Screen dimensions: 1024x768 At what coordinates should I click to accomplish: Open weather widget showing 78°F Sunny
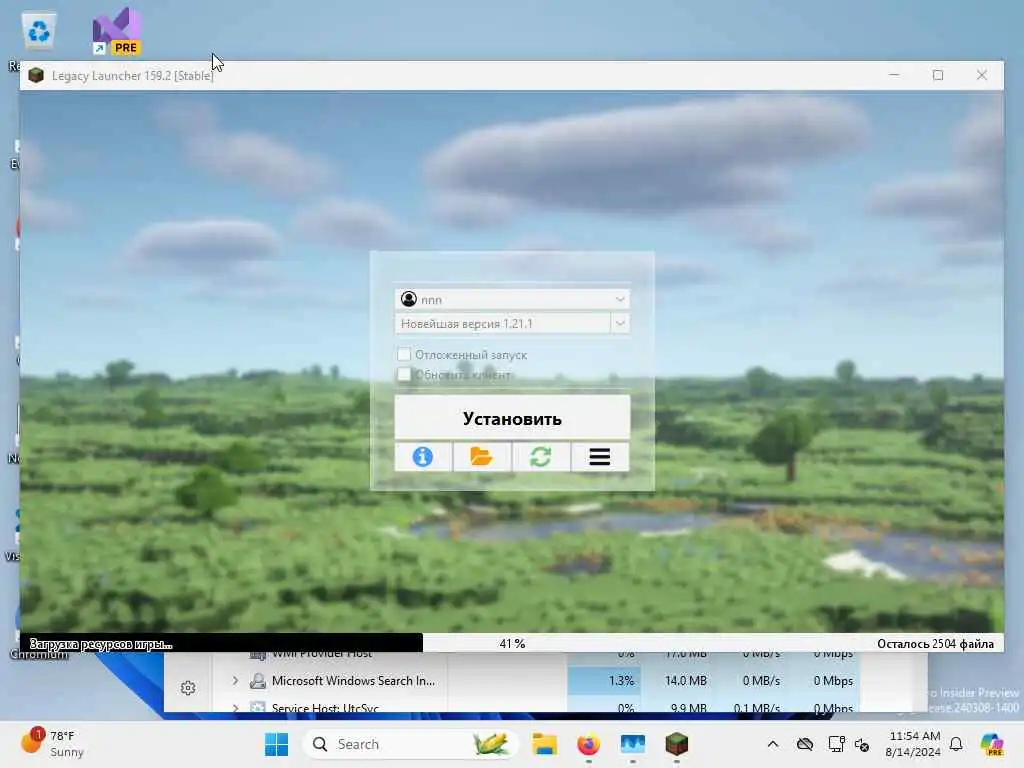(x=52, y=743)
